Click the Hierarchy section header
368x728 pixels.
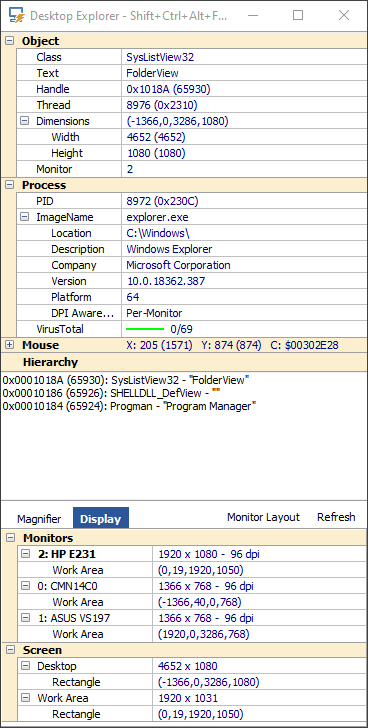[184, 362]
